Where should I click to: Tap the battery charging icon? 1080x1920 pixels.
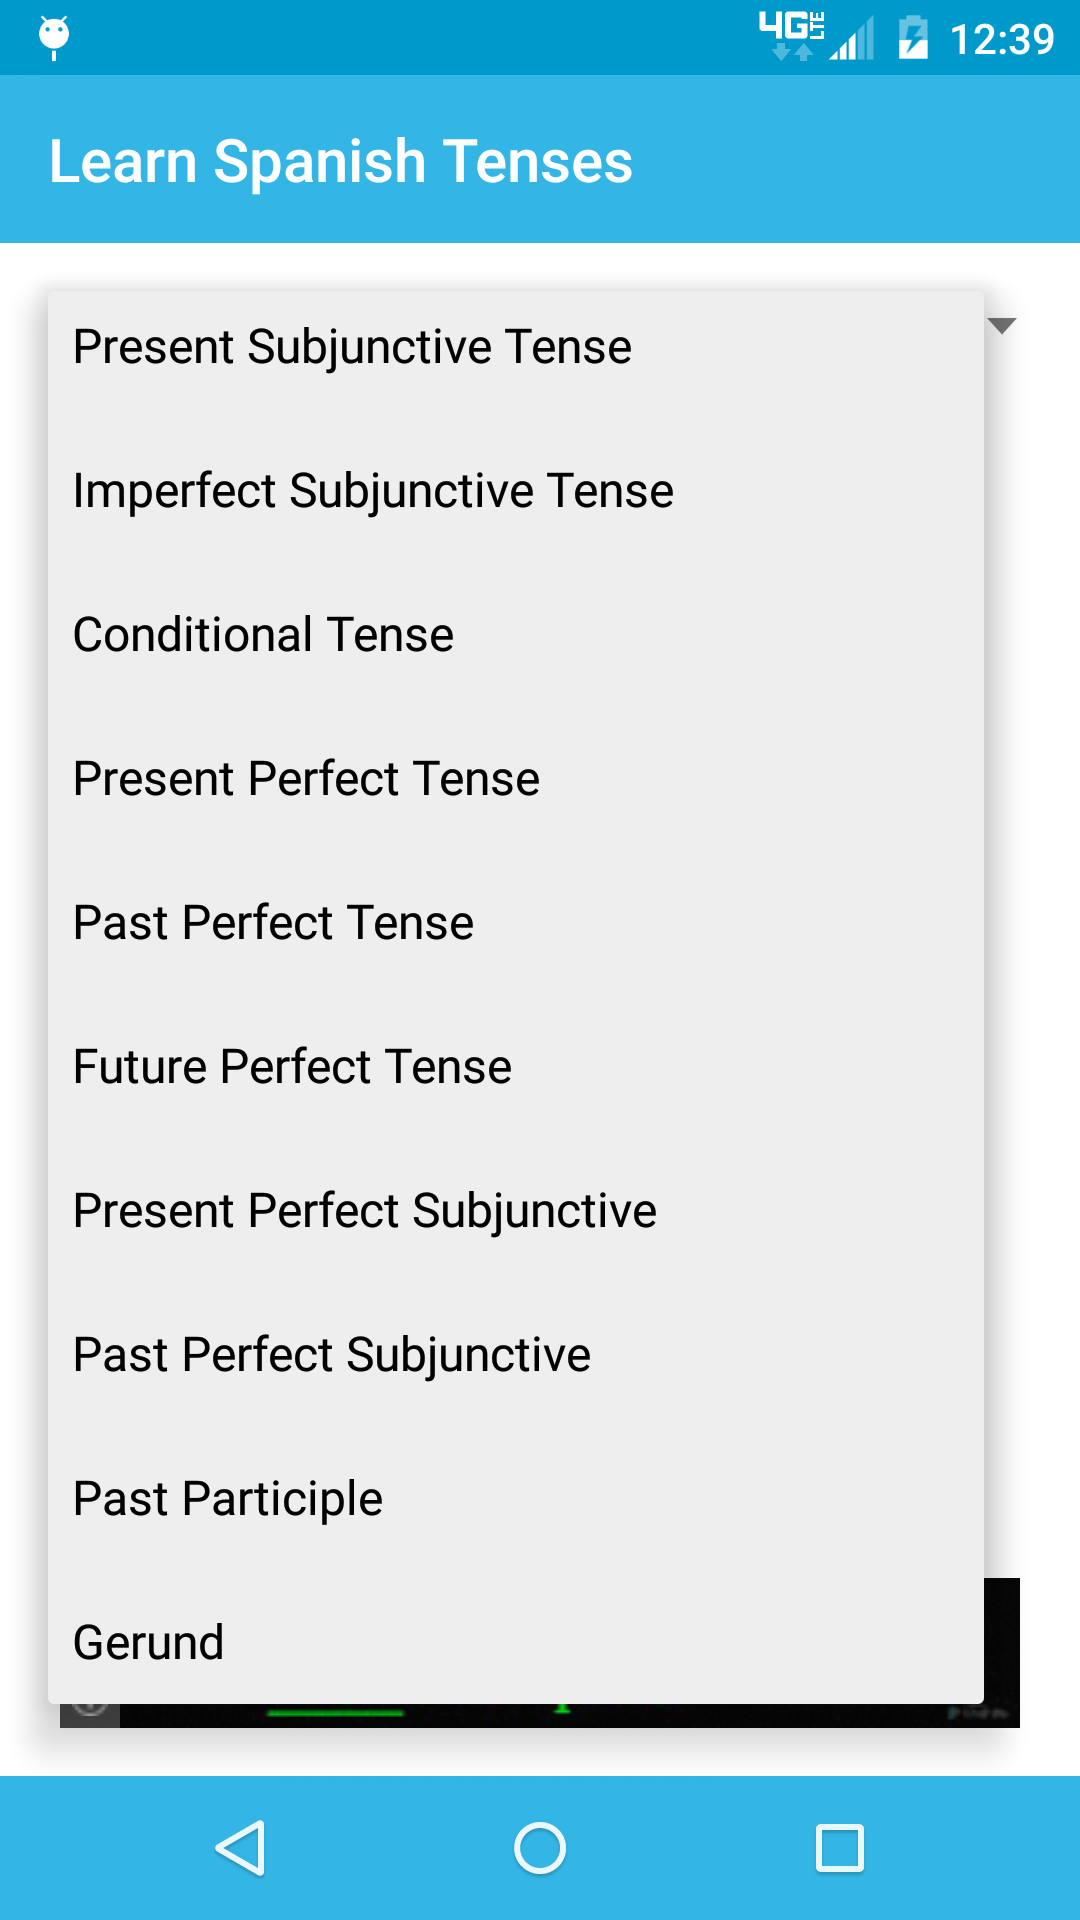click(x=912, y=38)
